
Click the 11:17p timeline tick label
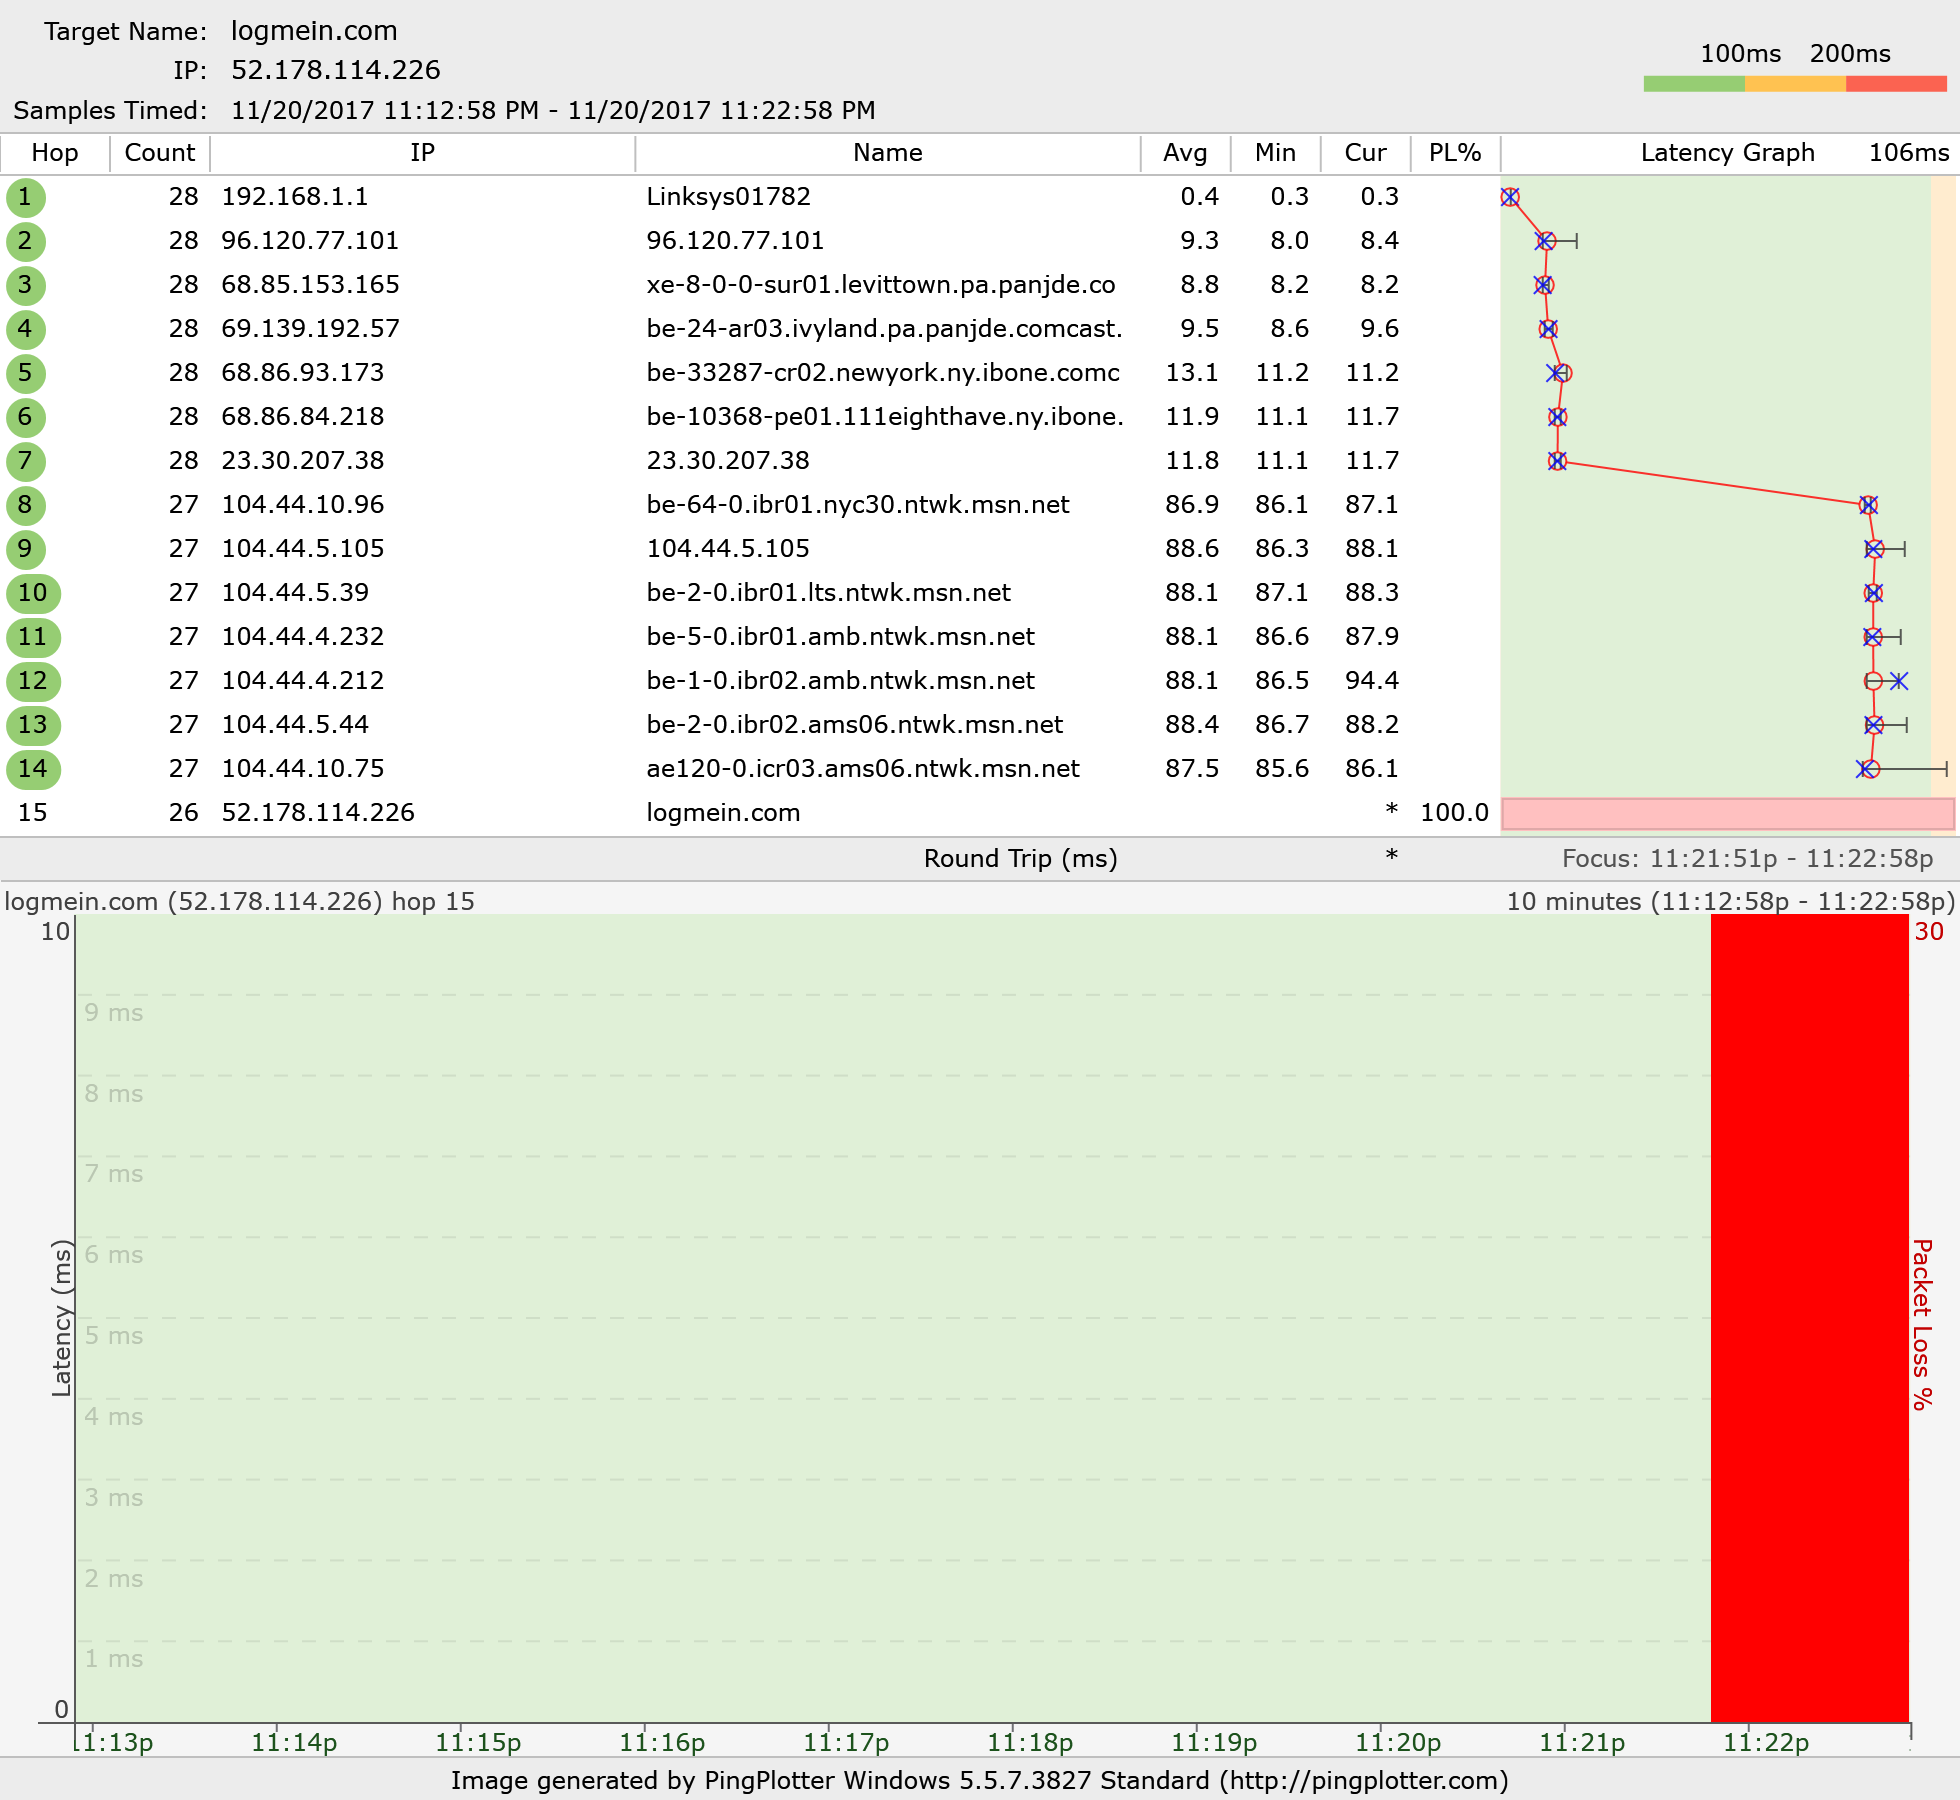846,1743
